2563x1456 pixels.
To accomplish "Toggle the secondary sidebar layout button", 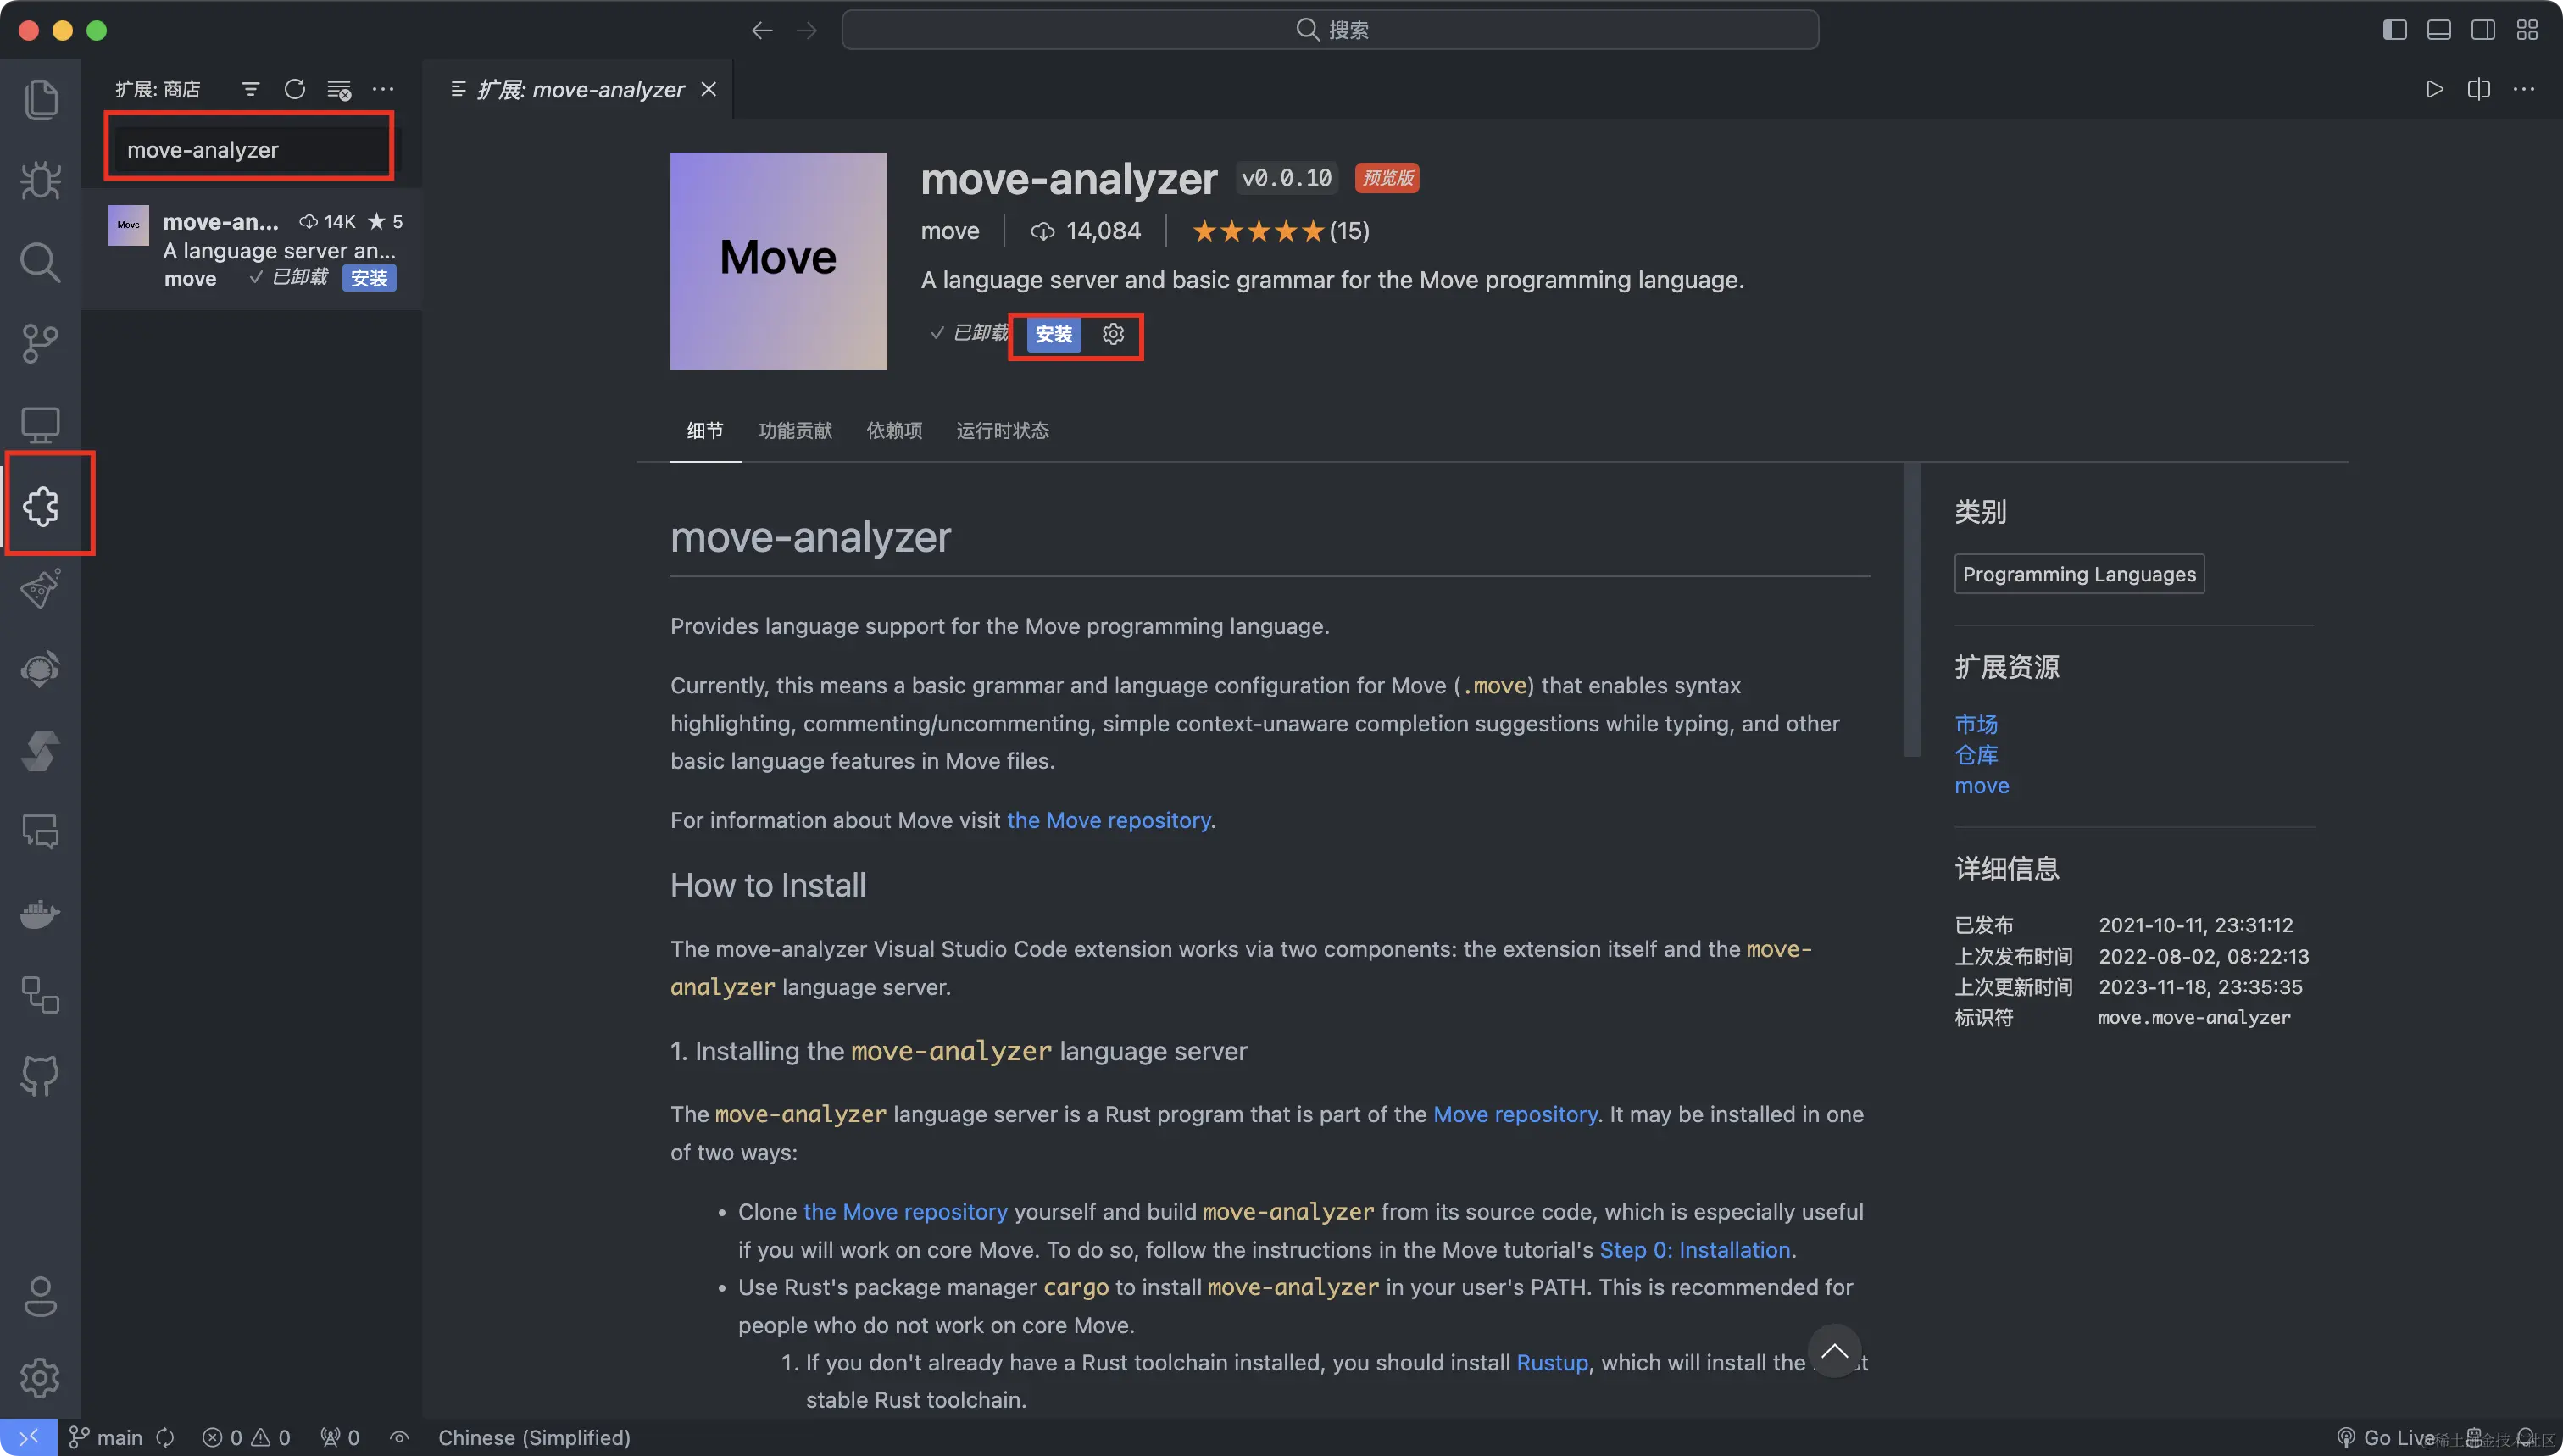I will (x=2482, y=30).
